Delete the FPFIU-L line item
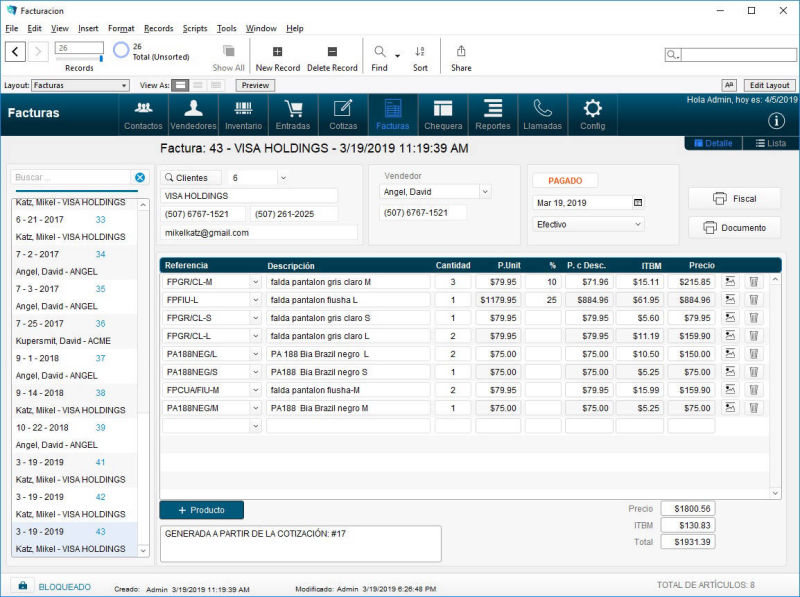The image size is (800, 597). pyautogui.click(x=754, y=300)
